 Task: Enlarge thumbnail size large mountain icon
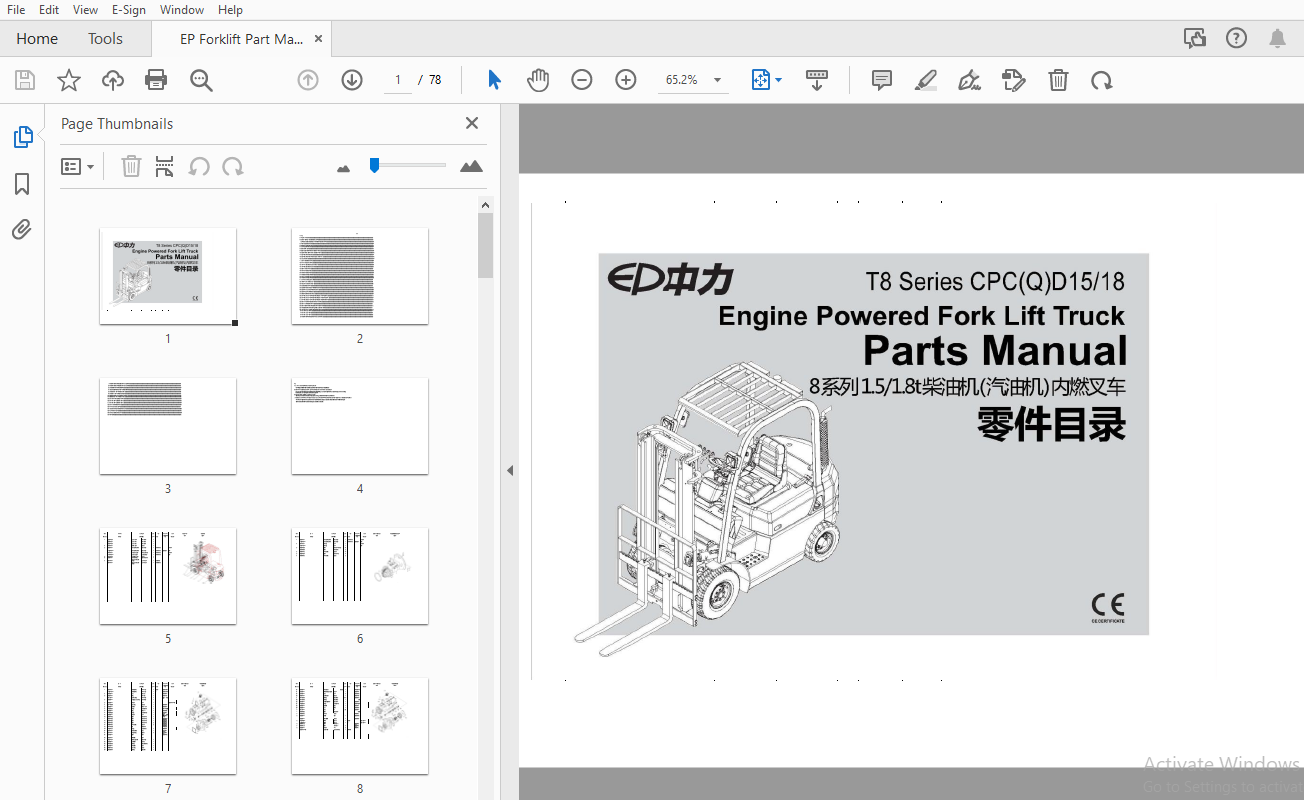[x=471, y=166]
